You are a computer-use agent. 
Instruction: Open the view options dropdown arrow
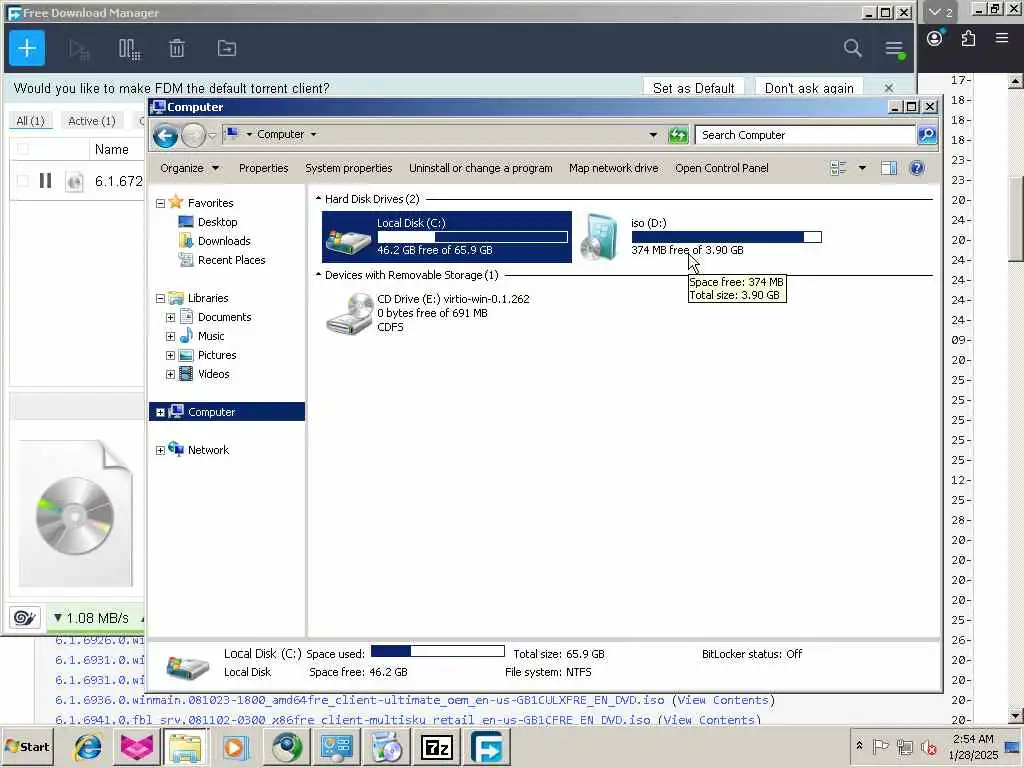click(862, 168)
